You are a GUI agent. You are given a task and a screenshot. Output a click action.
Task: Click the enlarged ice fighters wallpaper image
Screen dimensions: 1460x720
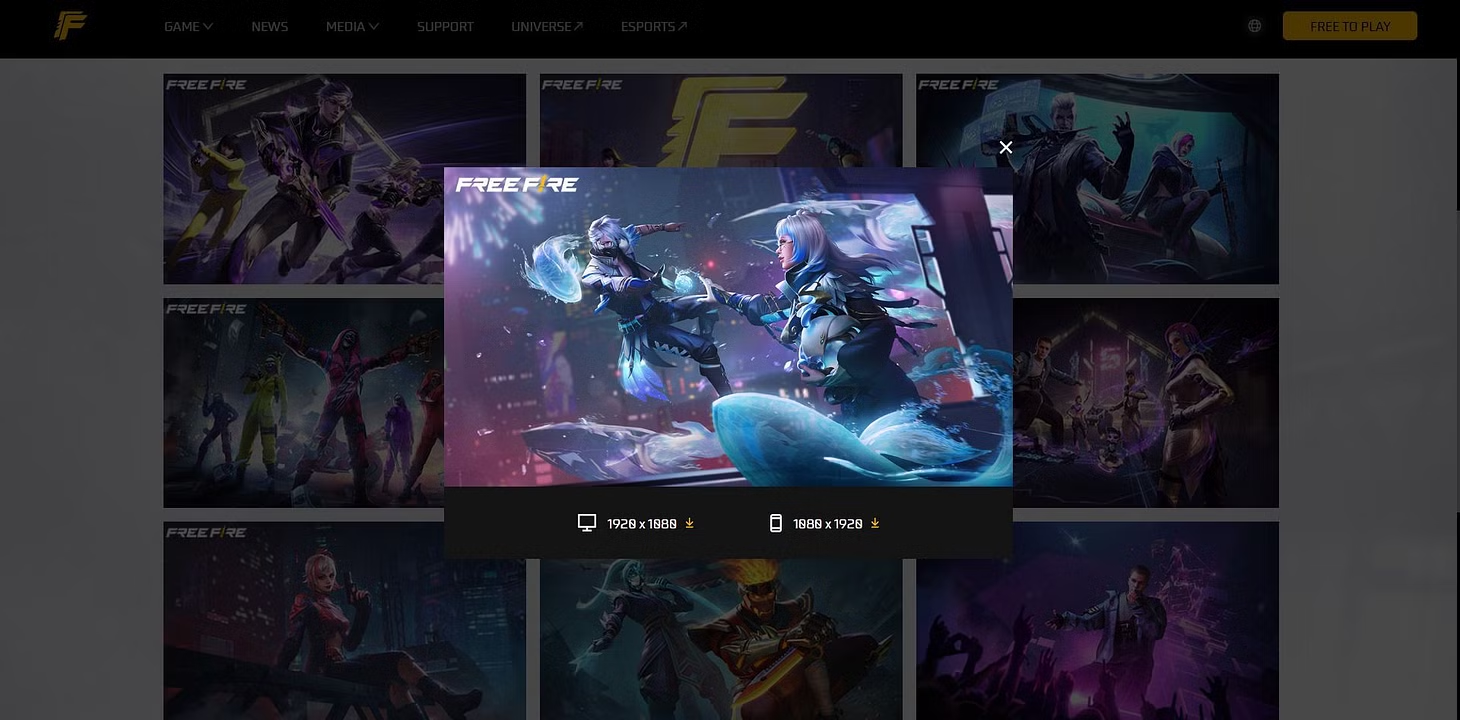[x=728, y=327]
